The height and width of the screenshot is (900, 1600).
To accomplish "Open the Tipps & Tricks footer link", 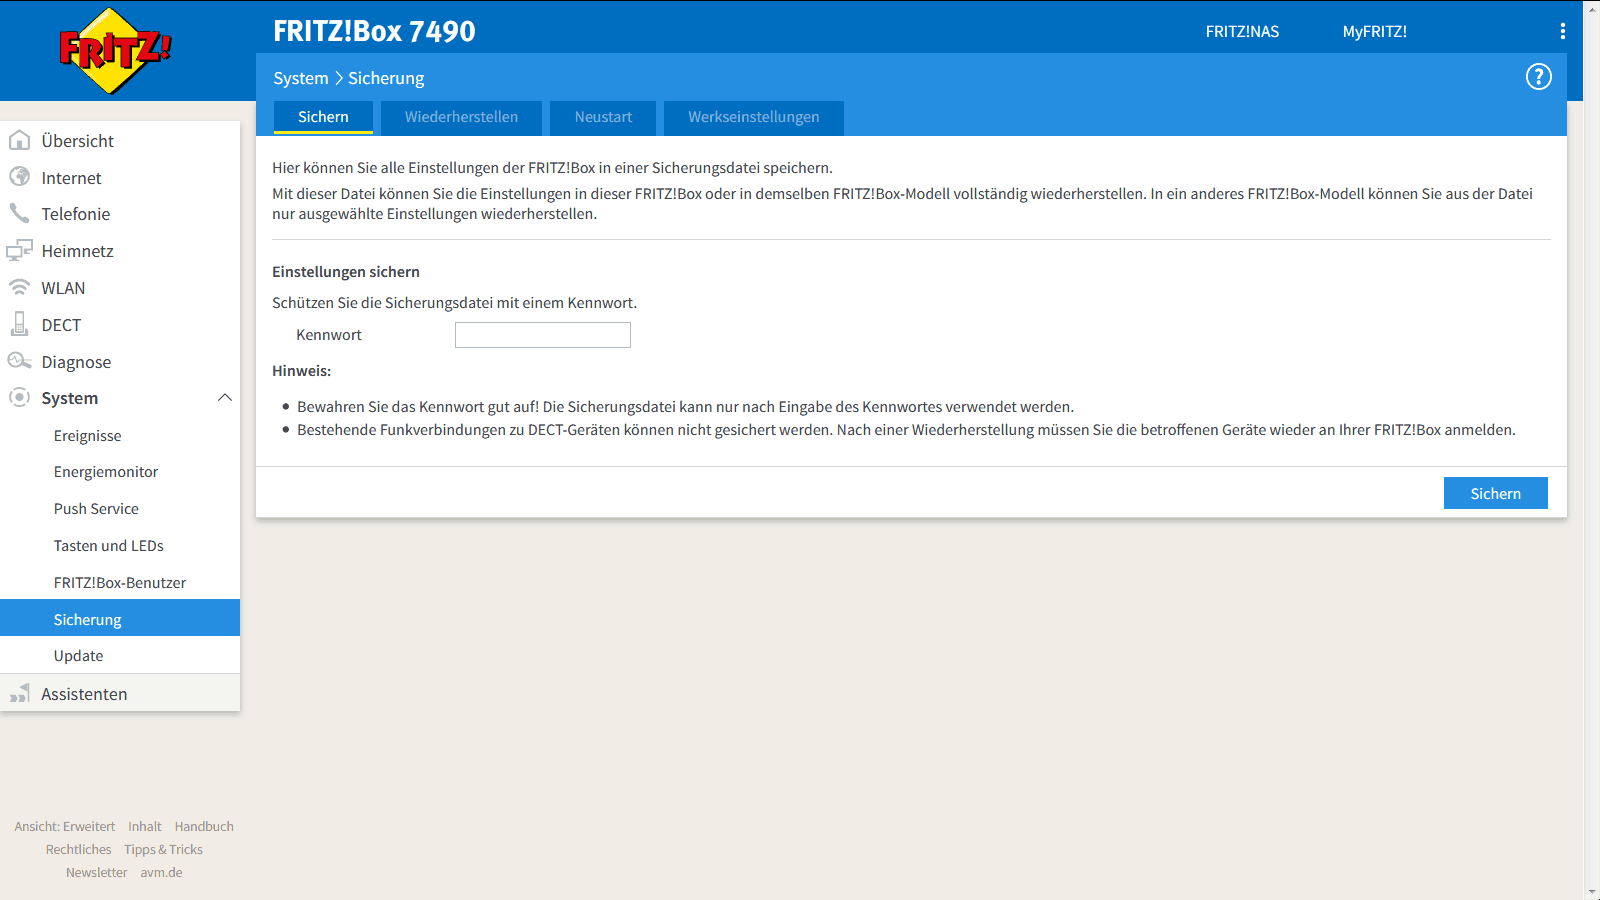I will [163, 849].
